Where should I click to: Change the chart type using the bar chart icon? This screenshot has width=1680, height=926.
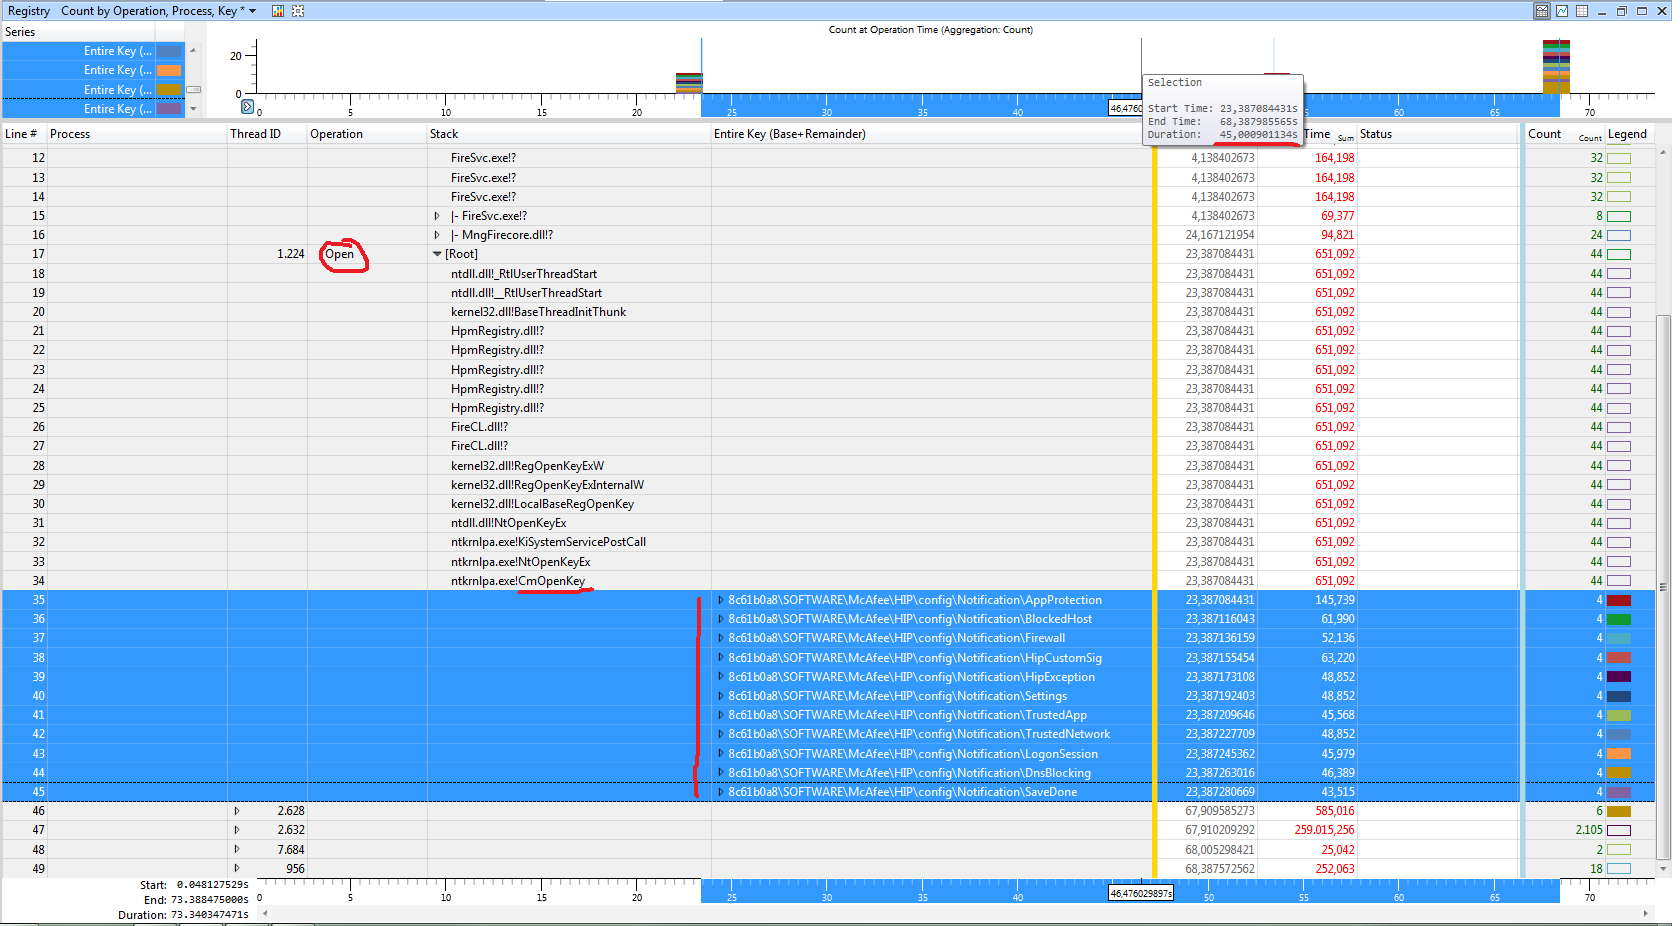278,11
